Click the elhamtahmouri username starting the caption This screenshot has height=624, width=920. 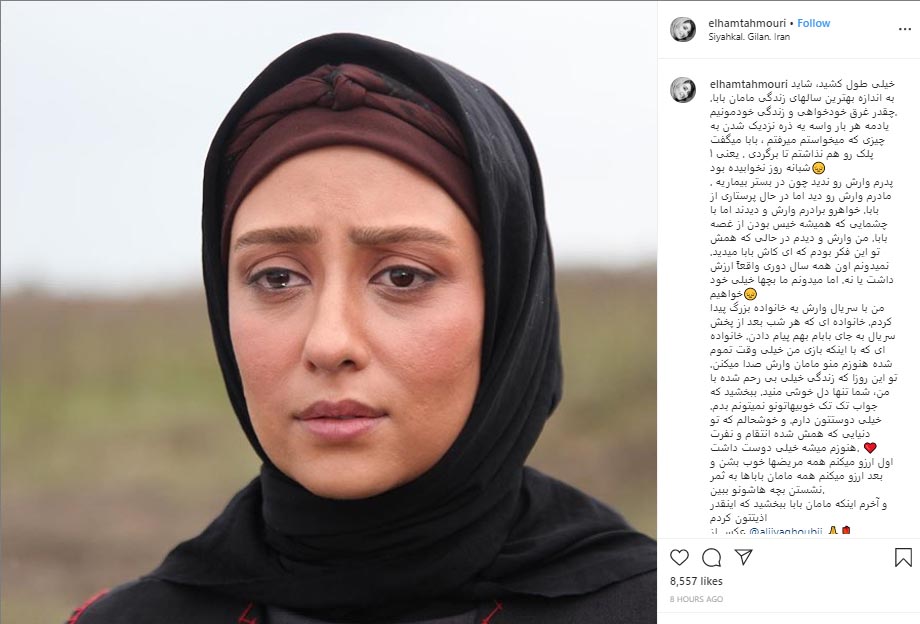pos(749,84)
